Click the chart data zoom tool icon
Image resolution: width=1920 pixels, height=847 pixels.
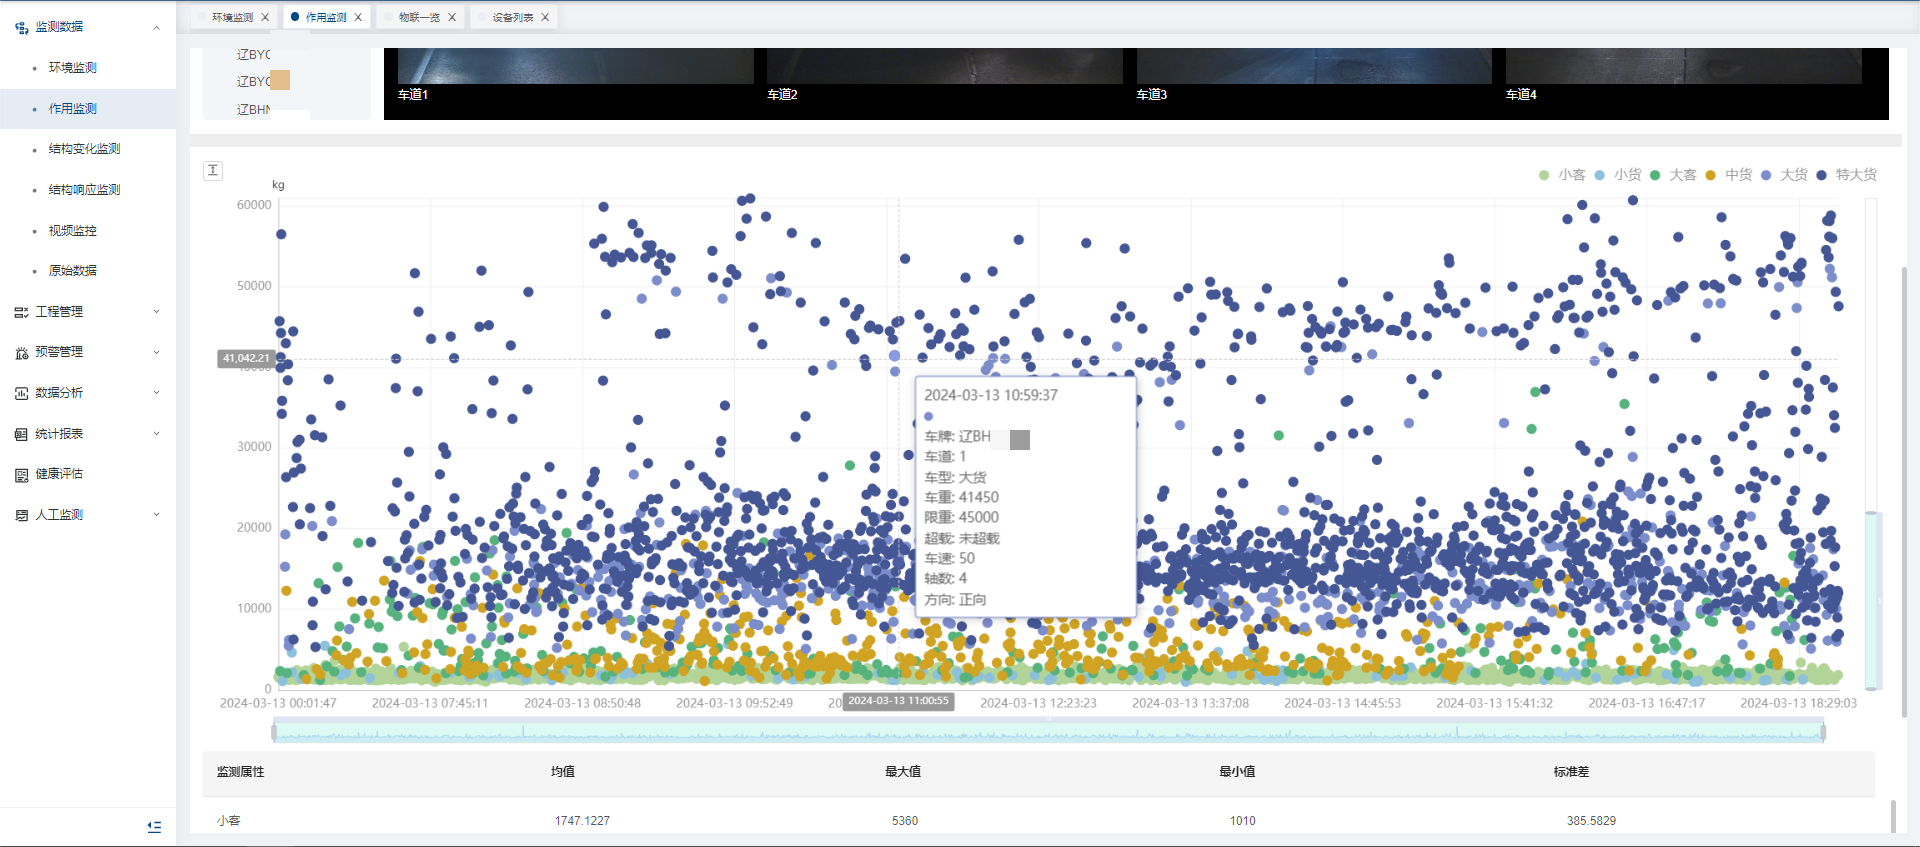click(213, 171)
